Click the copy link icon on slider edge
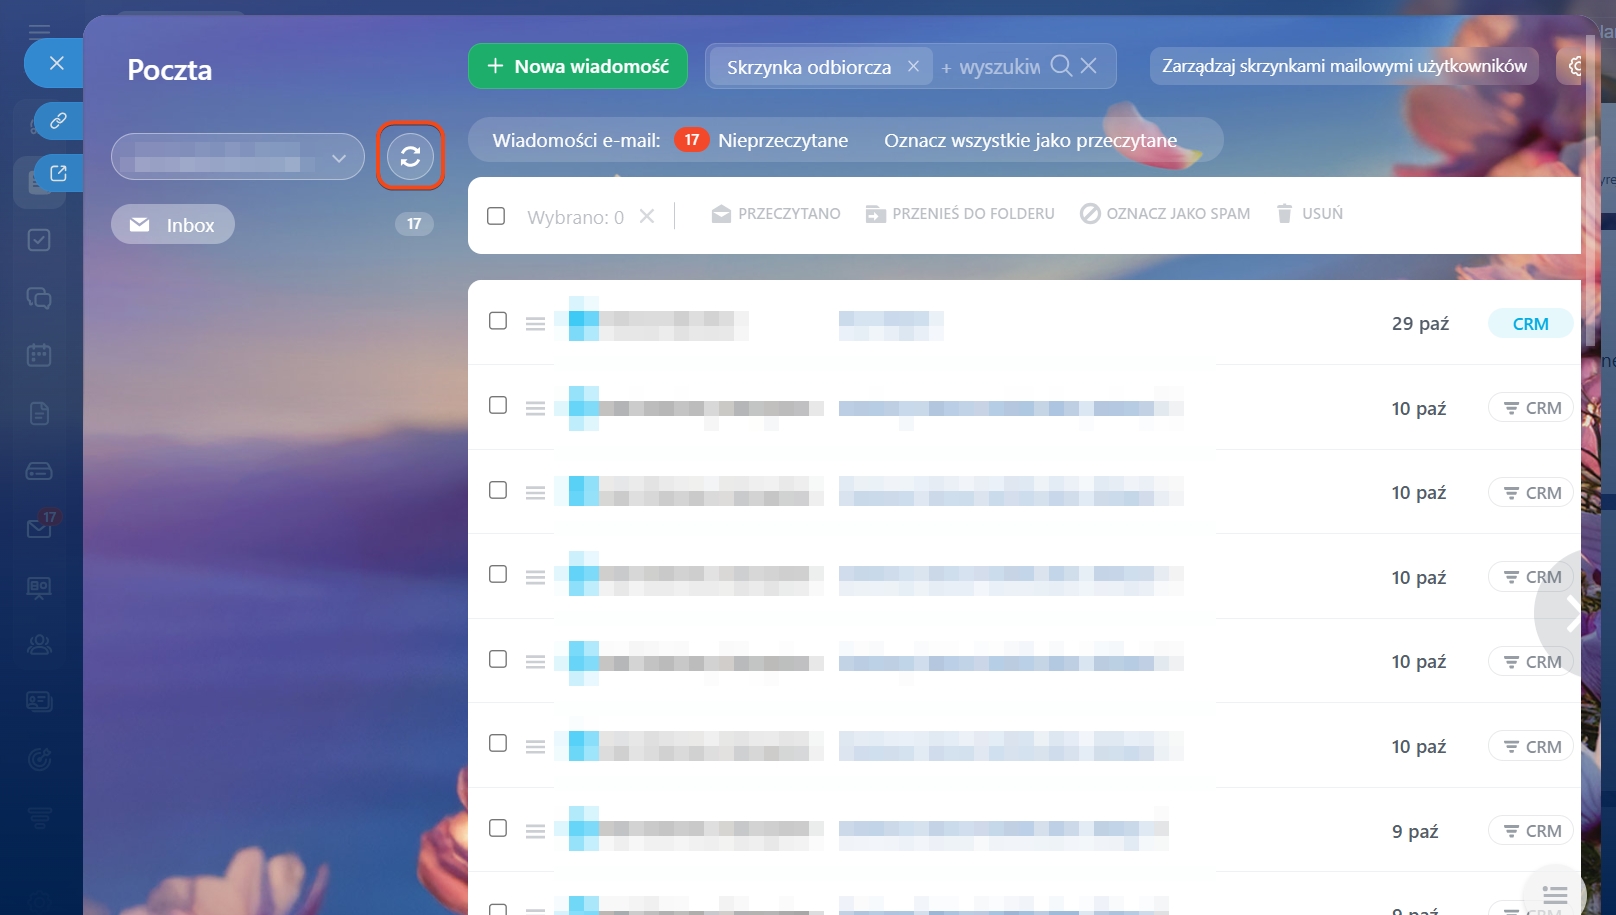This screenshot has height=915, width=1616. 58,121
